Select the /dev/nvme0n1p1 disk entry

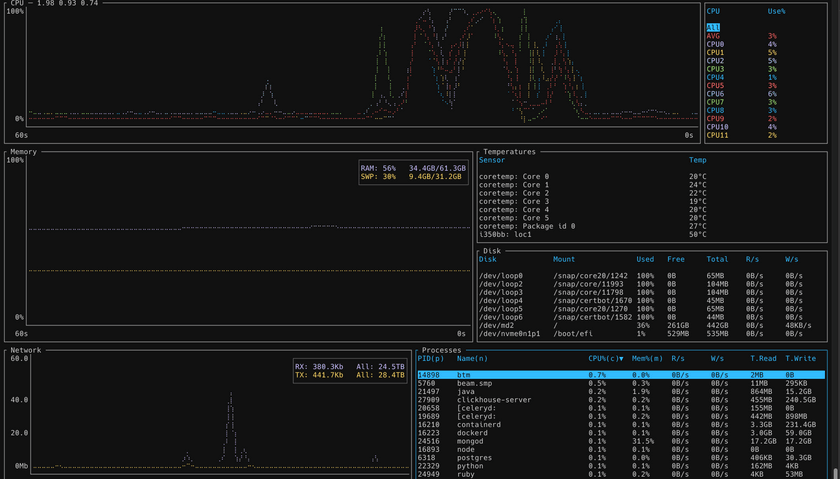[510, 333]
